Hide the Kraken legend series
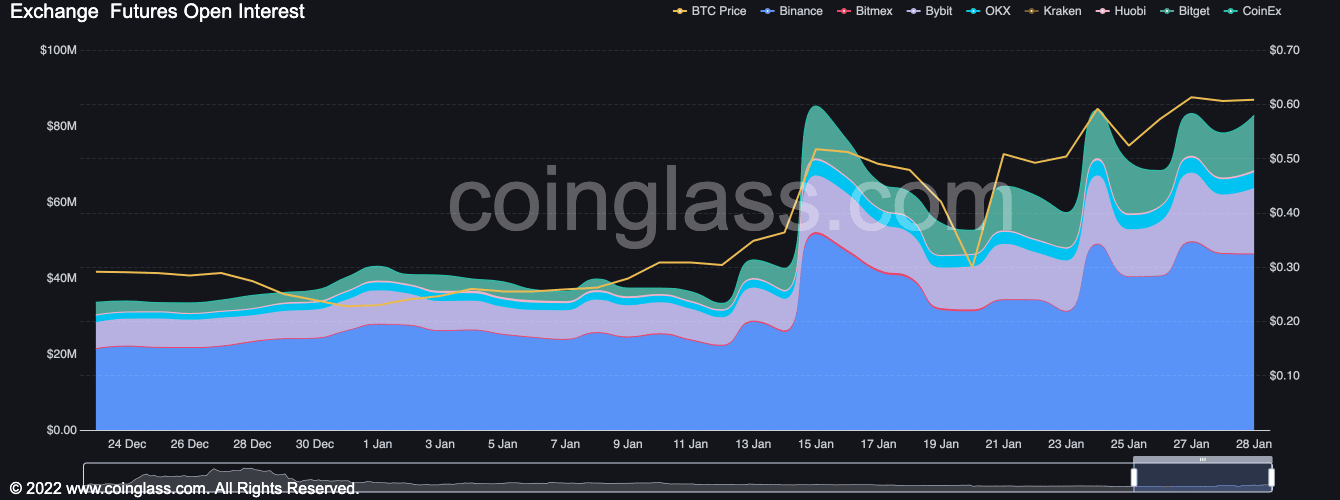Screen dimensions: 1340x500 tap(1051, 11)
